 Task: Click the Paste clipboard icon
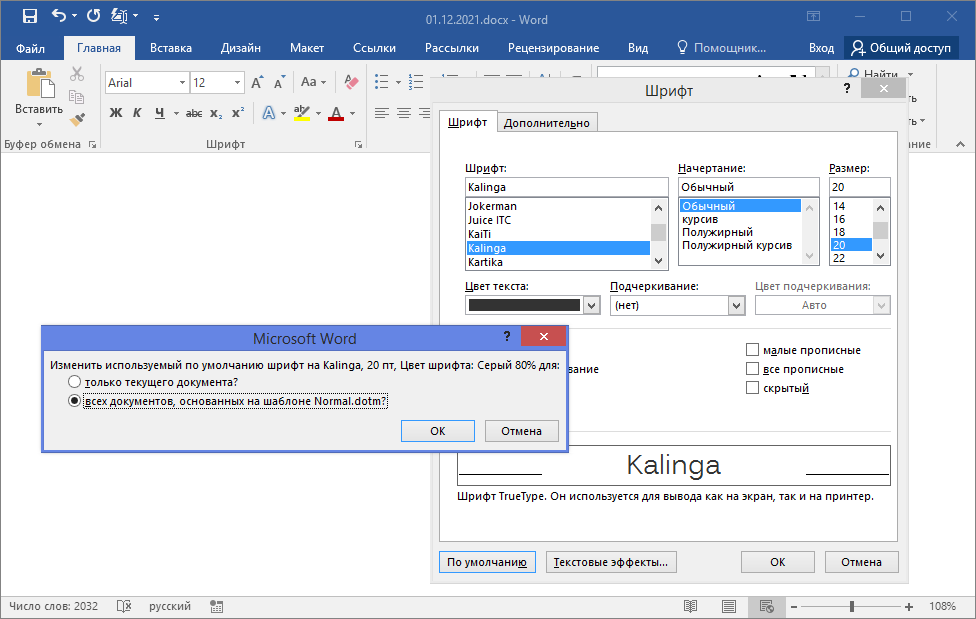click(39, 84)
